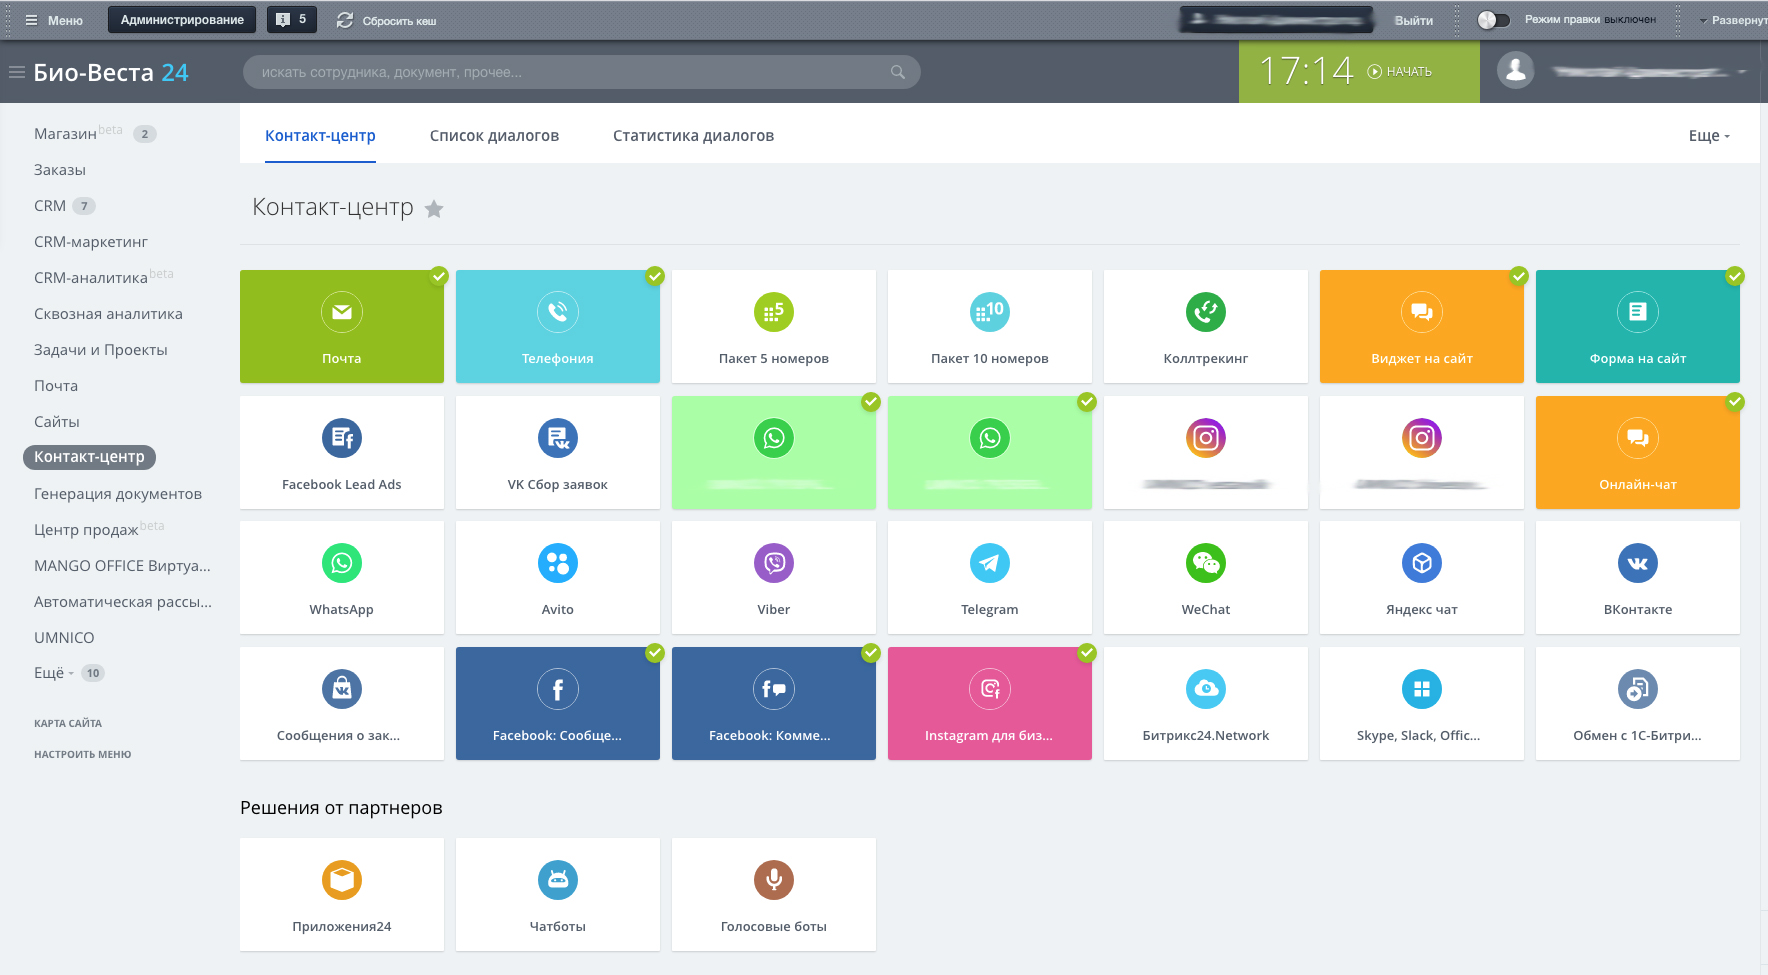Click the Telegram channel icon
This screenshot has width=1768, height=975.
989,563
